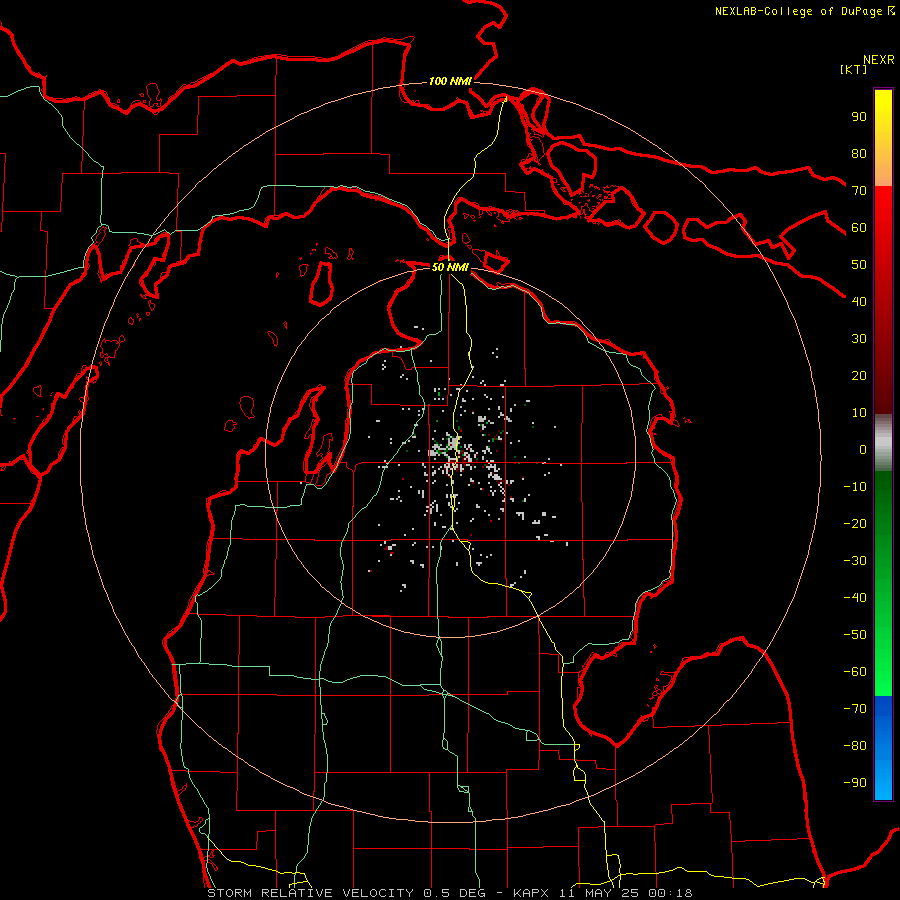Click the 100 NMI range ring label

pos(450,82)
